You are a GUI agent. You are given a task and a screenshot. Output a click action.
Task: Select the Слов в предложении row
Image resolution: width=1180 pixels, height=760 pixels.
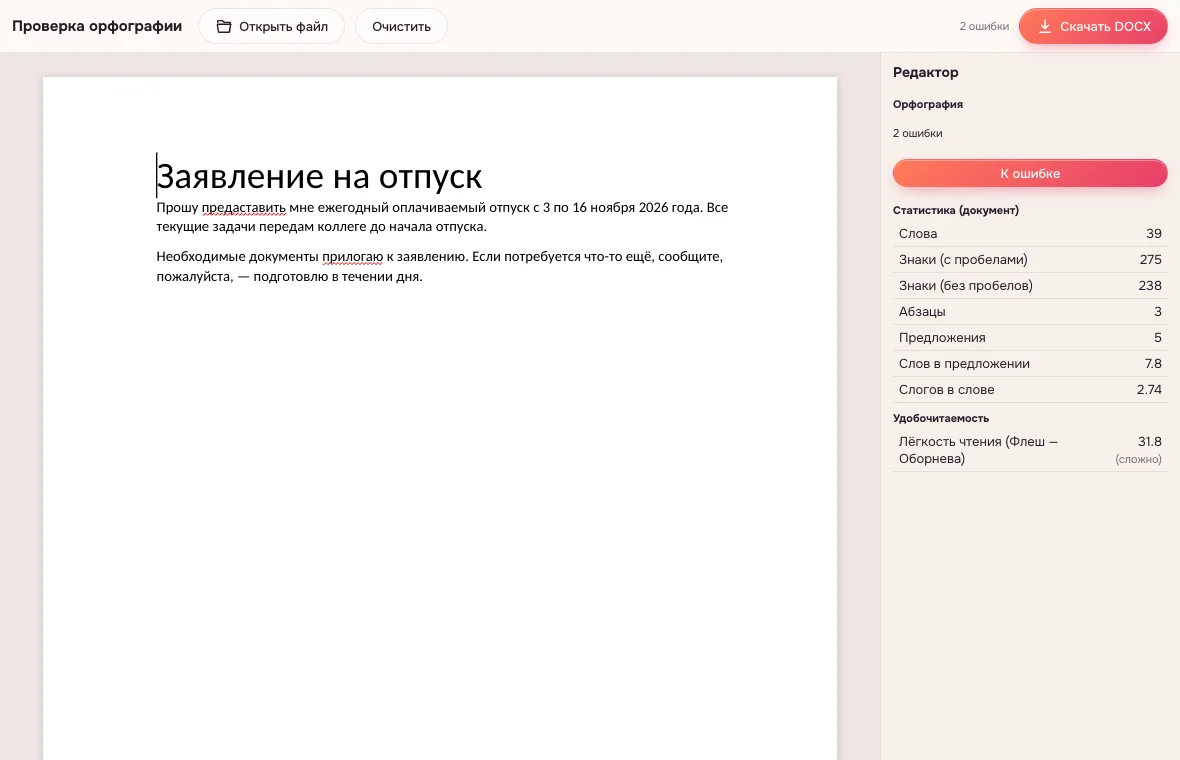1029,363
